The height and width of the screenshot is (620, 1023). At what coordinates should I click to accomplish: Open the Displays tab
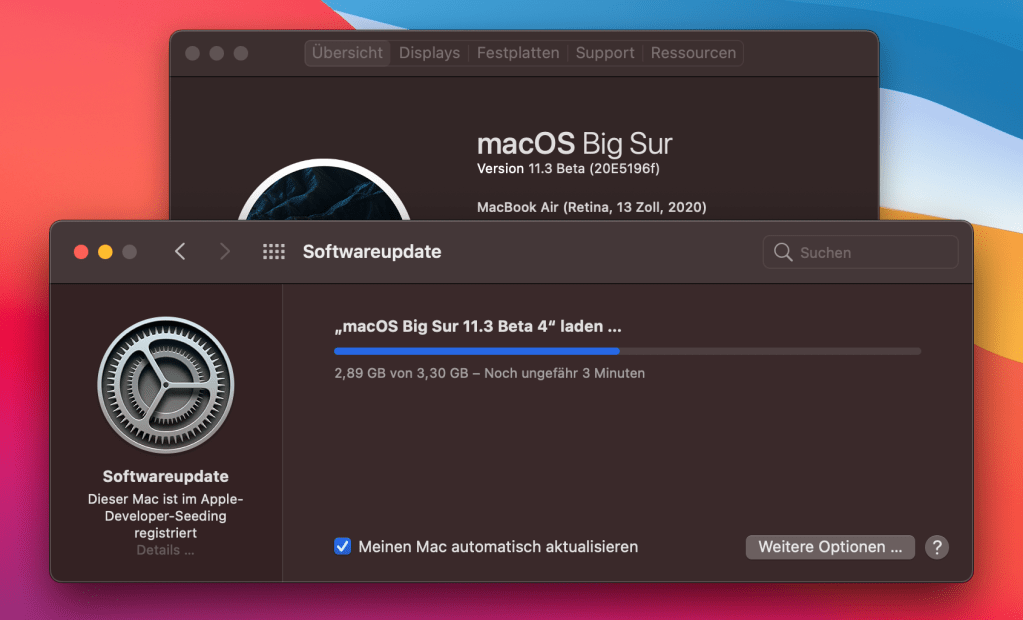click(429, 53)
